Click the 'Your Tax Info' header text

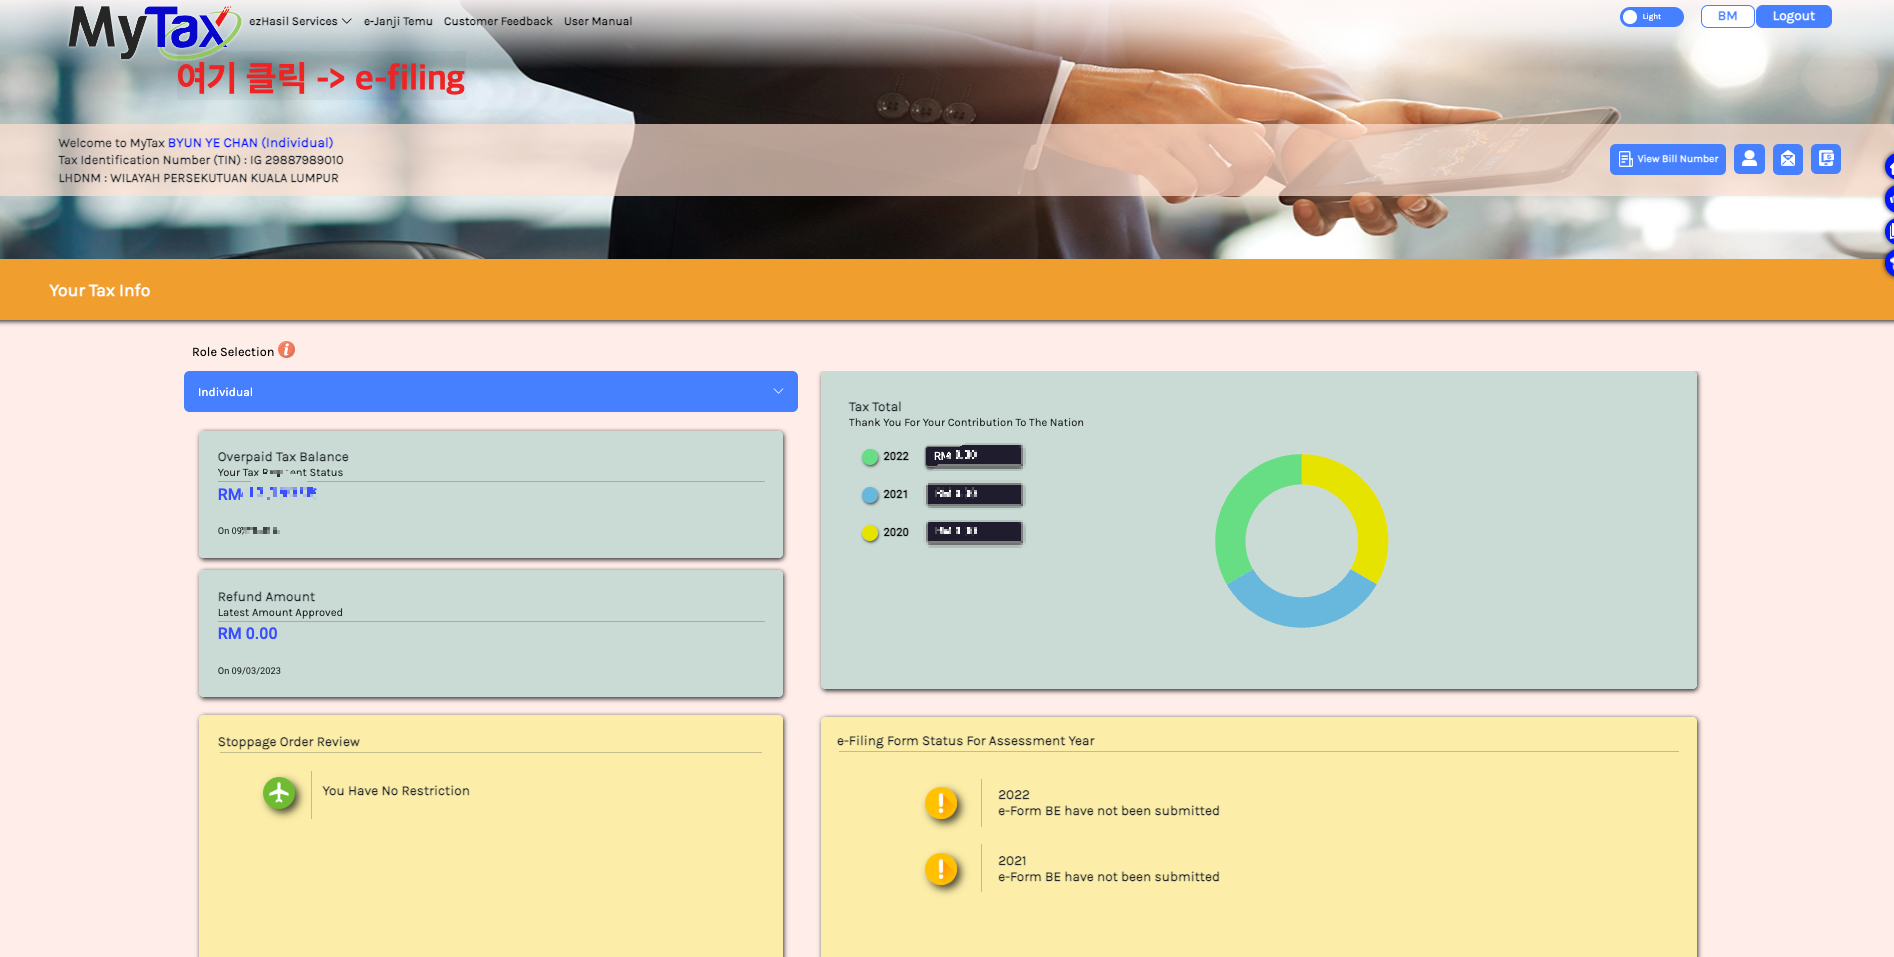[x=100, y=291]
